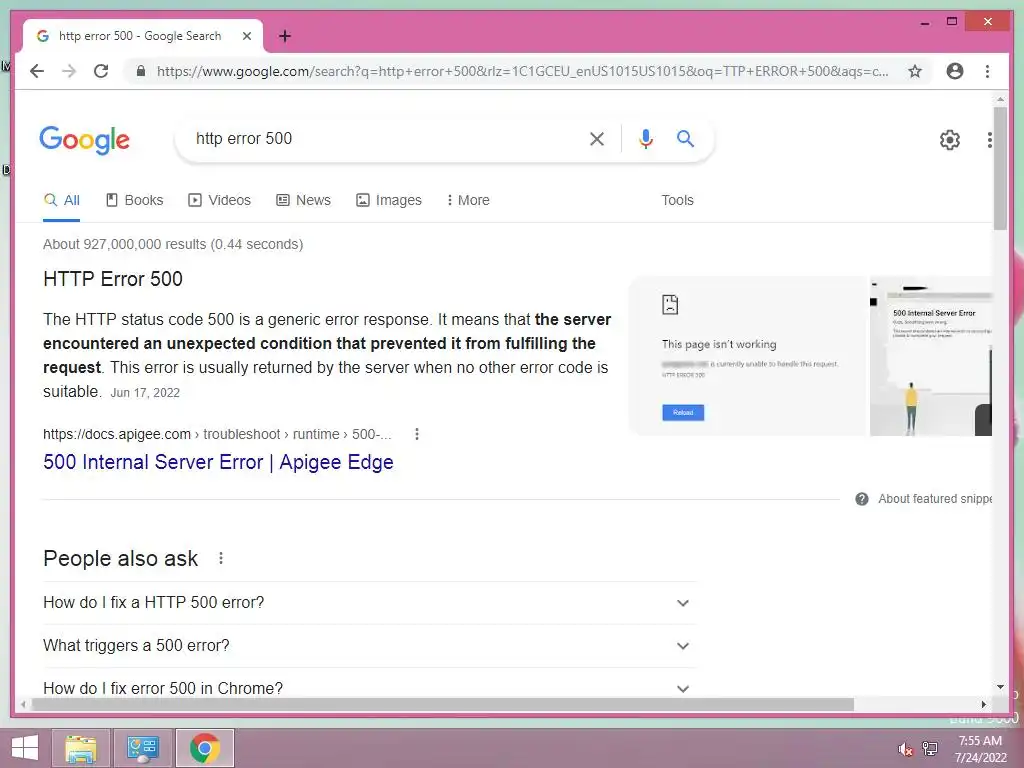Expand 'How do I fix a HTTP 500 error?'

coord(370,603)
